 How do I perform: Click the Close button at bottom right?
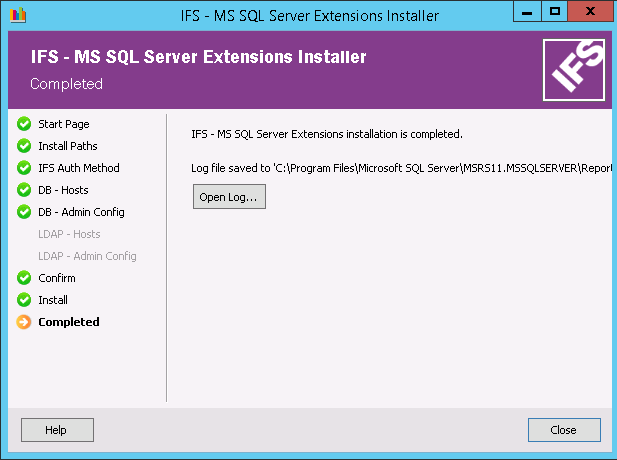[563, 430]
